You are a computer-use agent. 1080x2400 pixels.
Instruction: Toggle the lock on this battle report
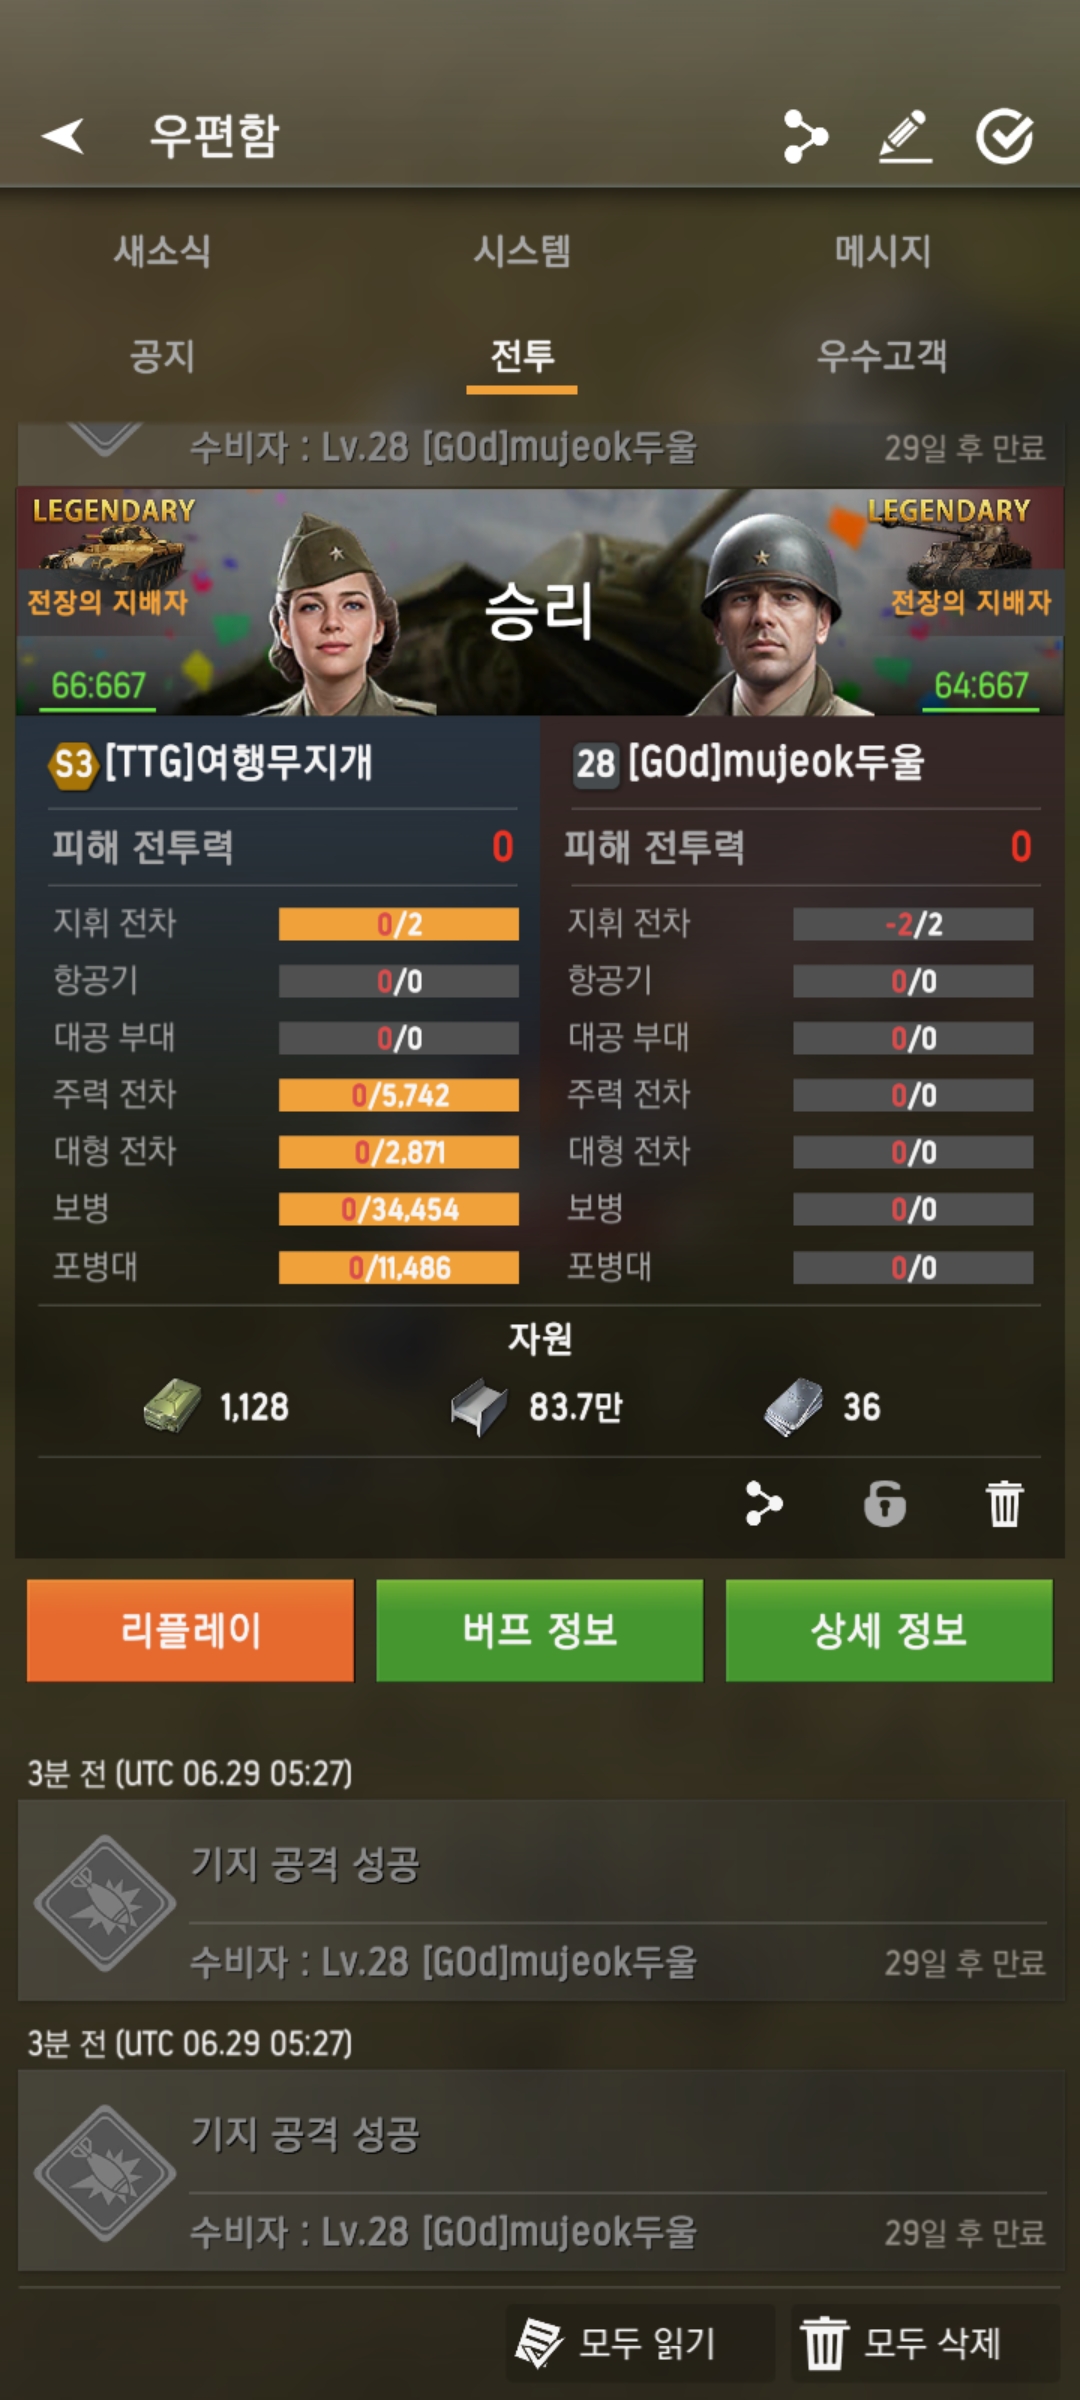pyautogui.click(x=885, y=1504)
